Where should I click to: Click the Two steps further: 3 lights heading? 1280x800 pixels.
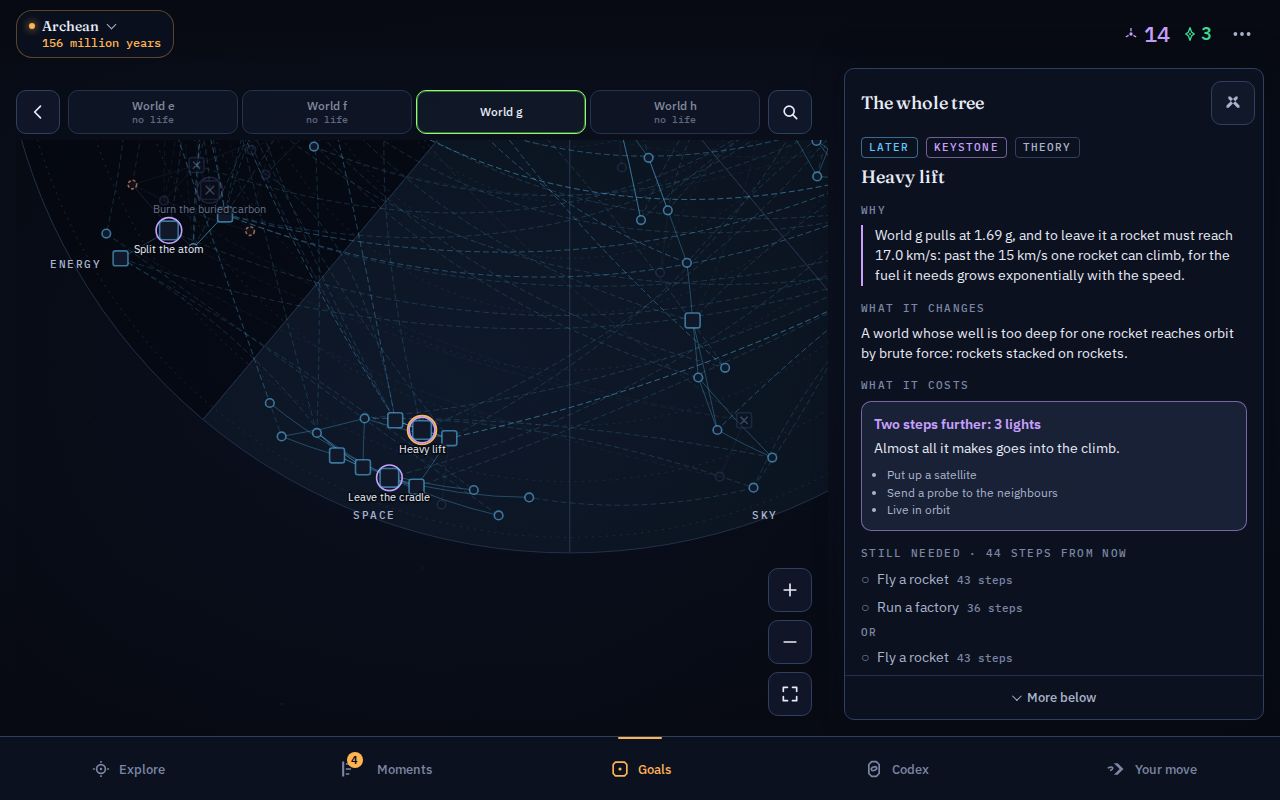pos(957,424)
